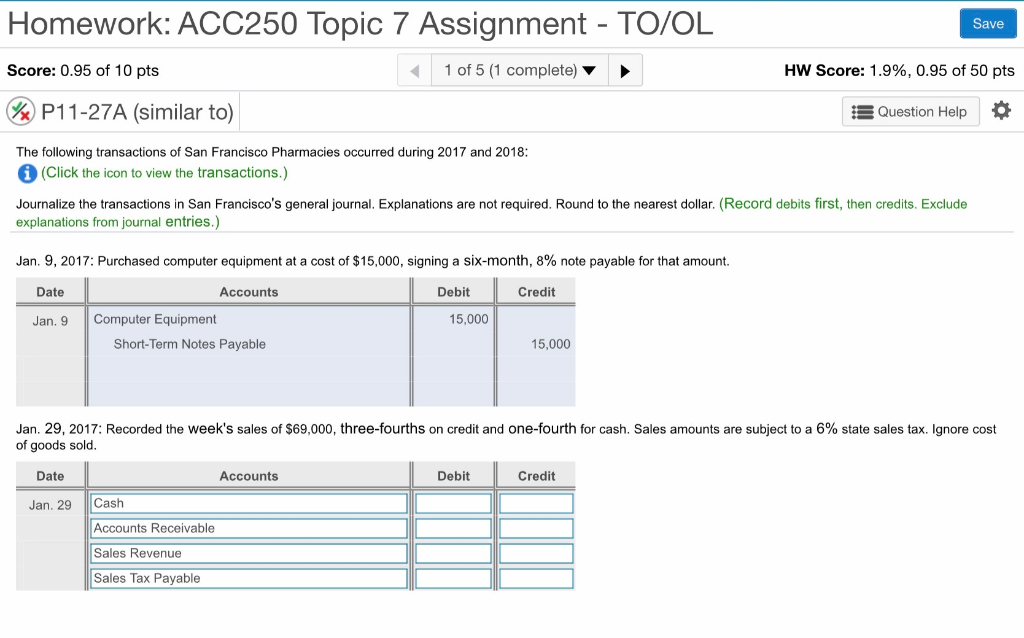The image size is (1024, 638).
Task: Click the Sales Revenue credit field
Action: 536,552
